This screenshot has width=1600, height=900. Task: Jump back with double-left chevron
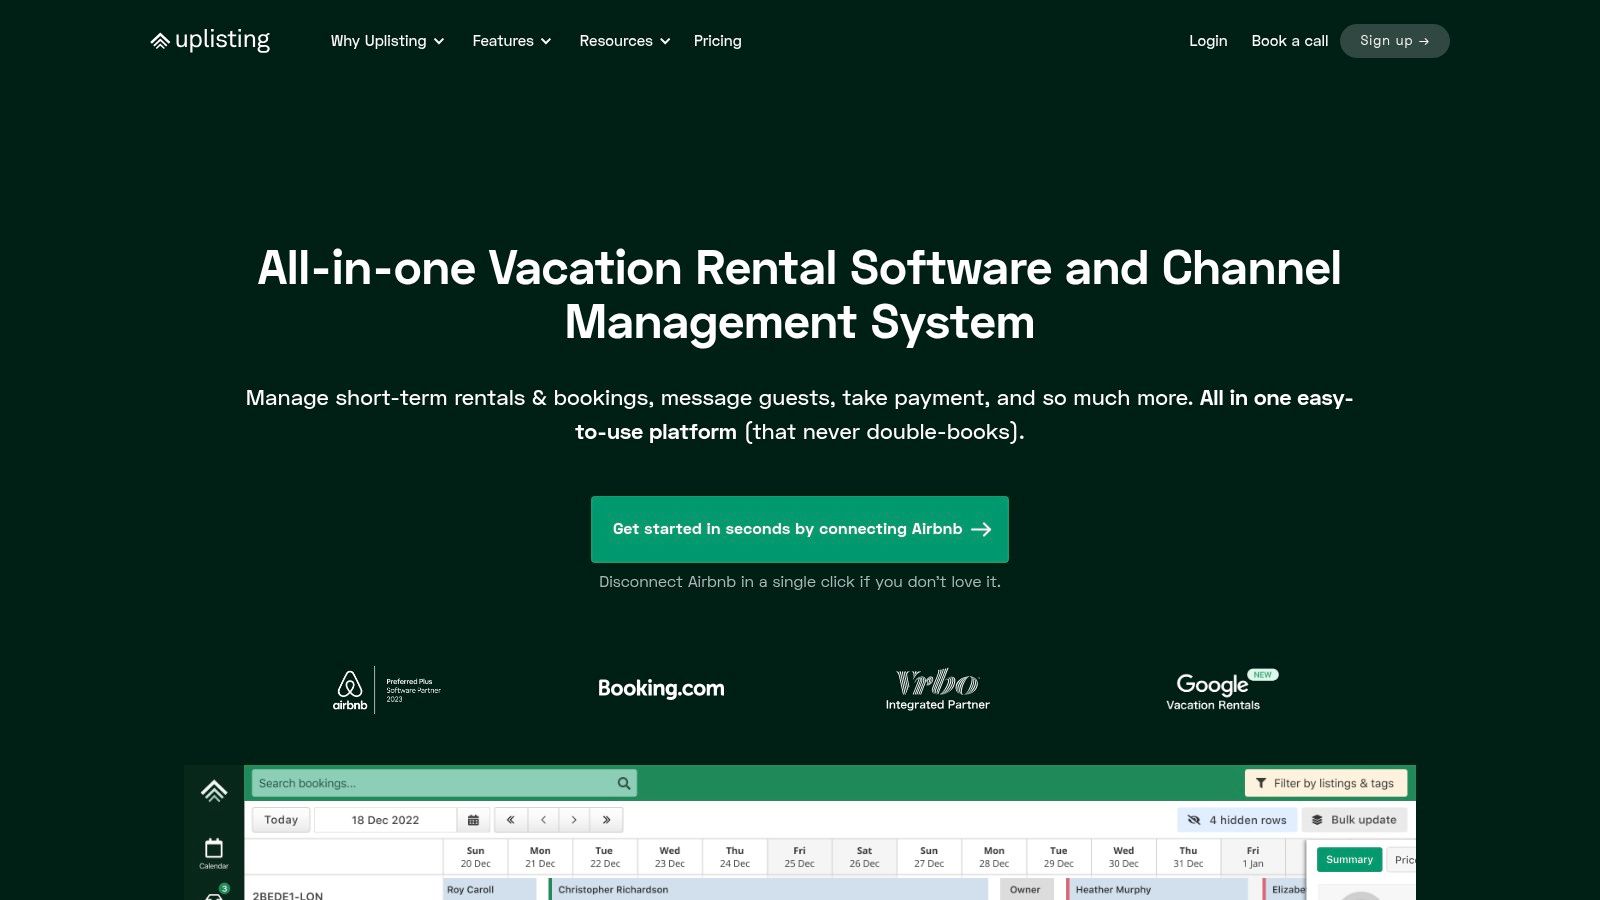(510, 820)
